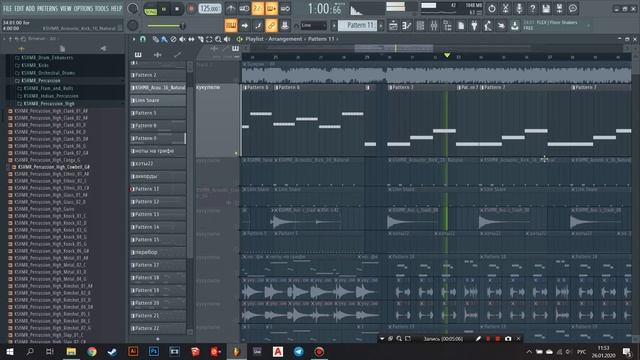The image size is (640, 360).
Task: Click the Stop playback button
Action: [x=177, y=9]
